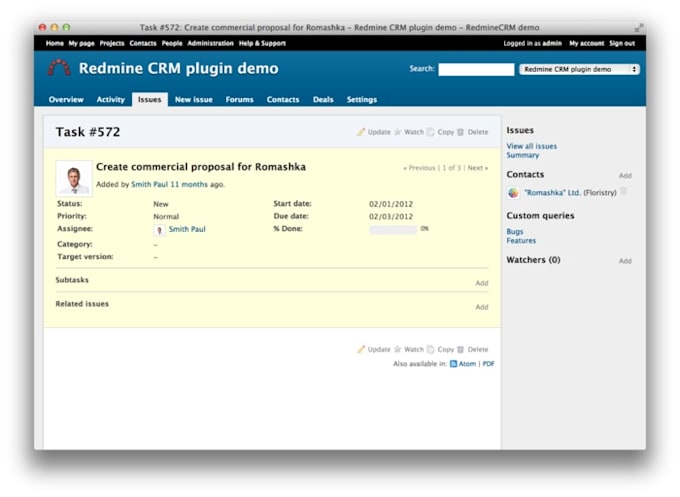Click the % Done progress bar
This screenshot has width=680, height=497.
pyautogui.click(x=393, y=230)
